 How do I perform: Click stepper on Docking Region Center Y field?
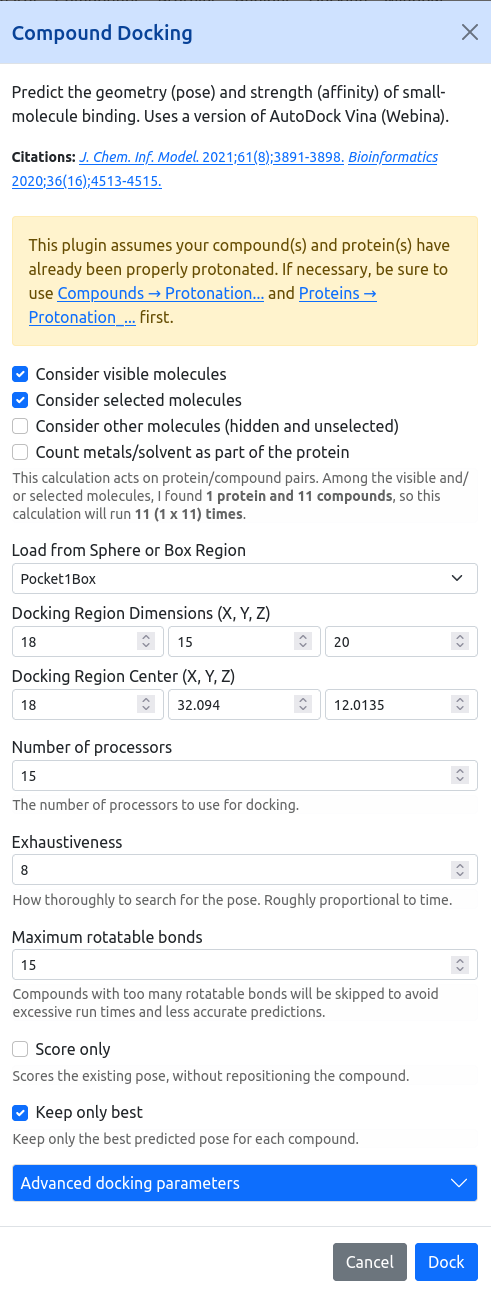303,705
